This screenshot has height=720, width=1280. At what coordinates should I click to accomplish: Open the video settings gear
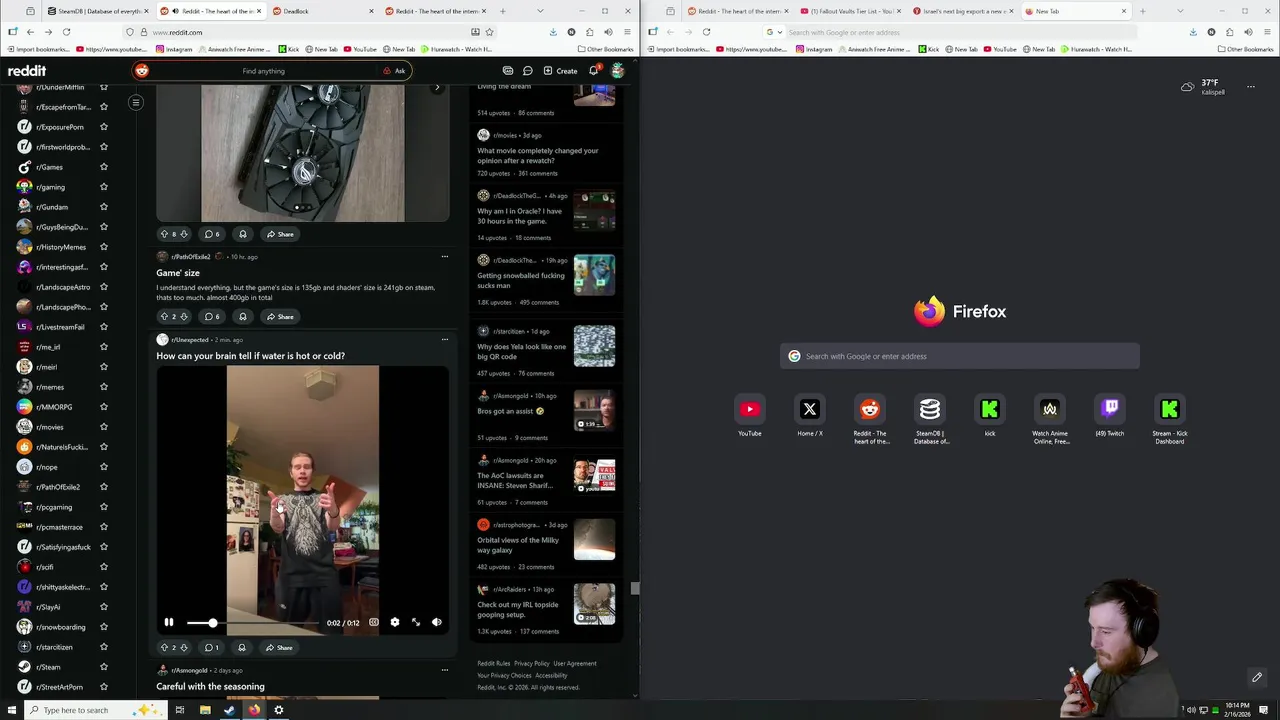[395, 622]
